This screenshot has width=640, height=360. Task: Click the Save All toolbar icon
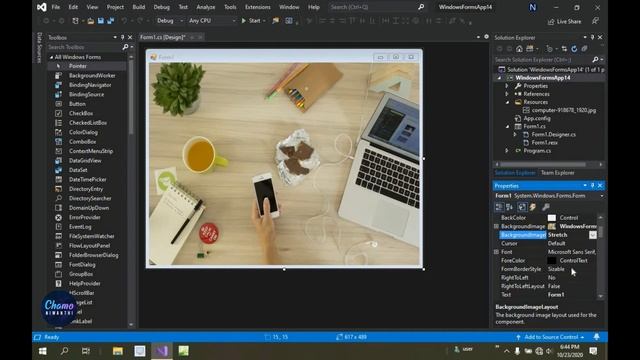[x=111, y=21]
